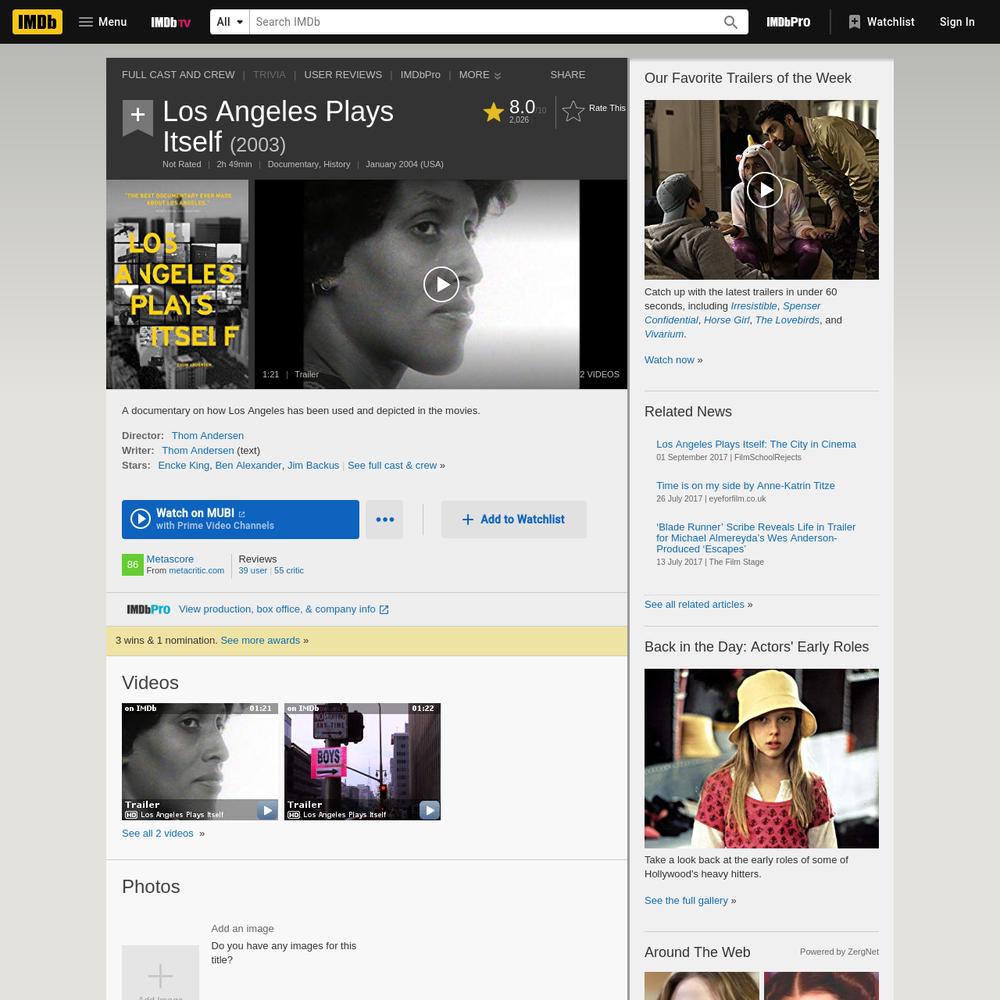Viewport: 1000px width, 1000px height.
Task: Click View production, box office info
Action: pyautogui.click(x=277, y=609)
